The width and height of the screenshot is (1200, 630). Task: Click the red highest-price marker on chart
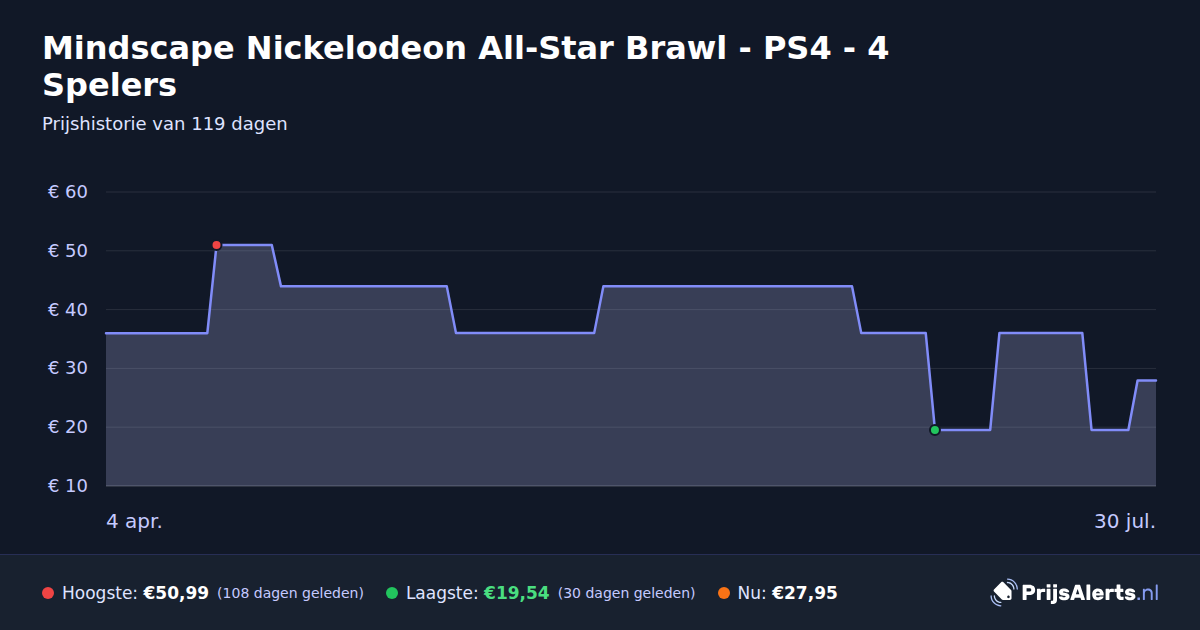tap(216, 245)
